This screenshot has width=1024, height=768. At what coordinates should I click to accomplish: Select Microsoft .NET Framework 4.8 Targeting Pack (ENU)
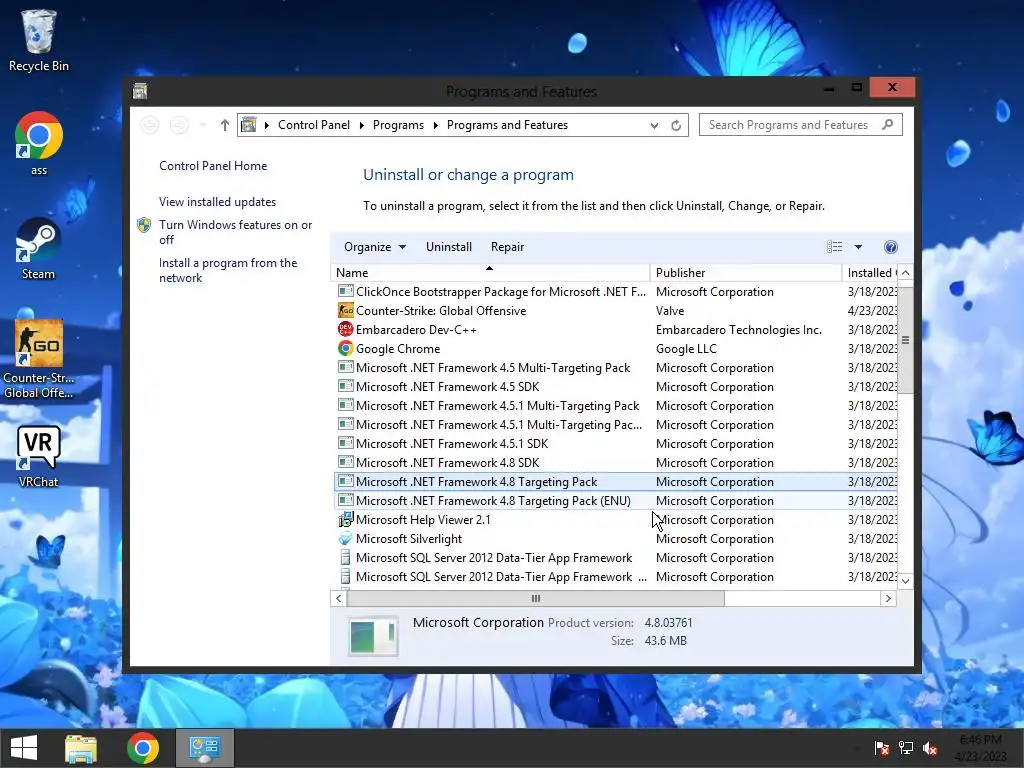(615, 500)
